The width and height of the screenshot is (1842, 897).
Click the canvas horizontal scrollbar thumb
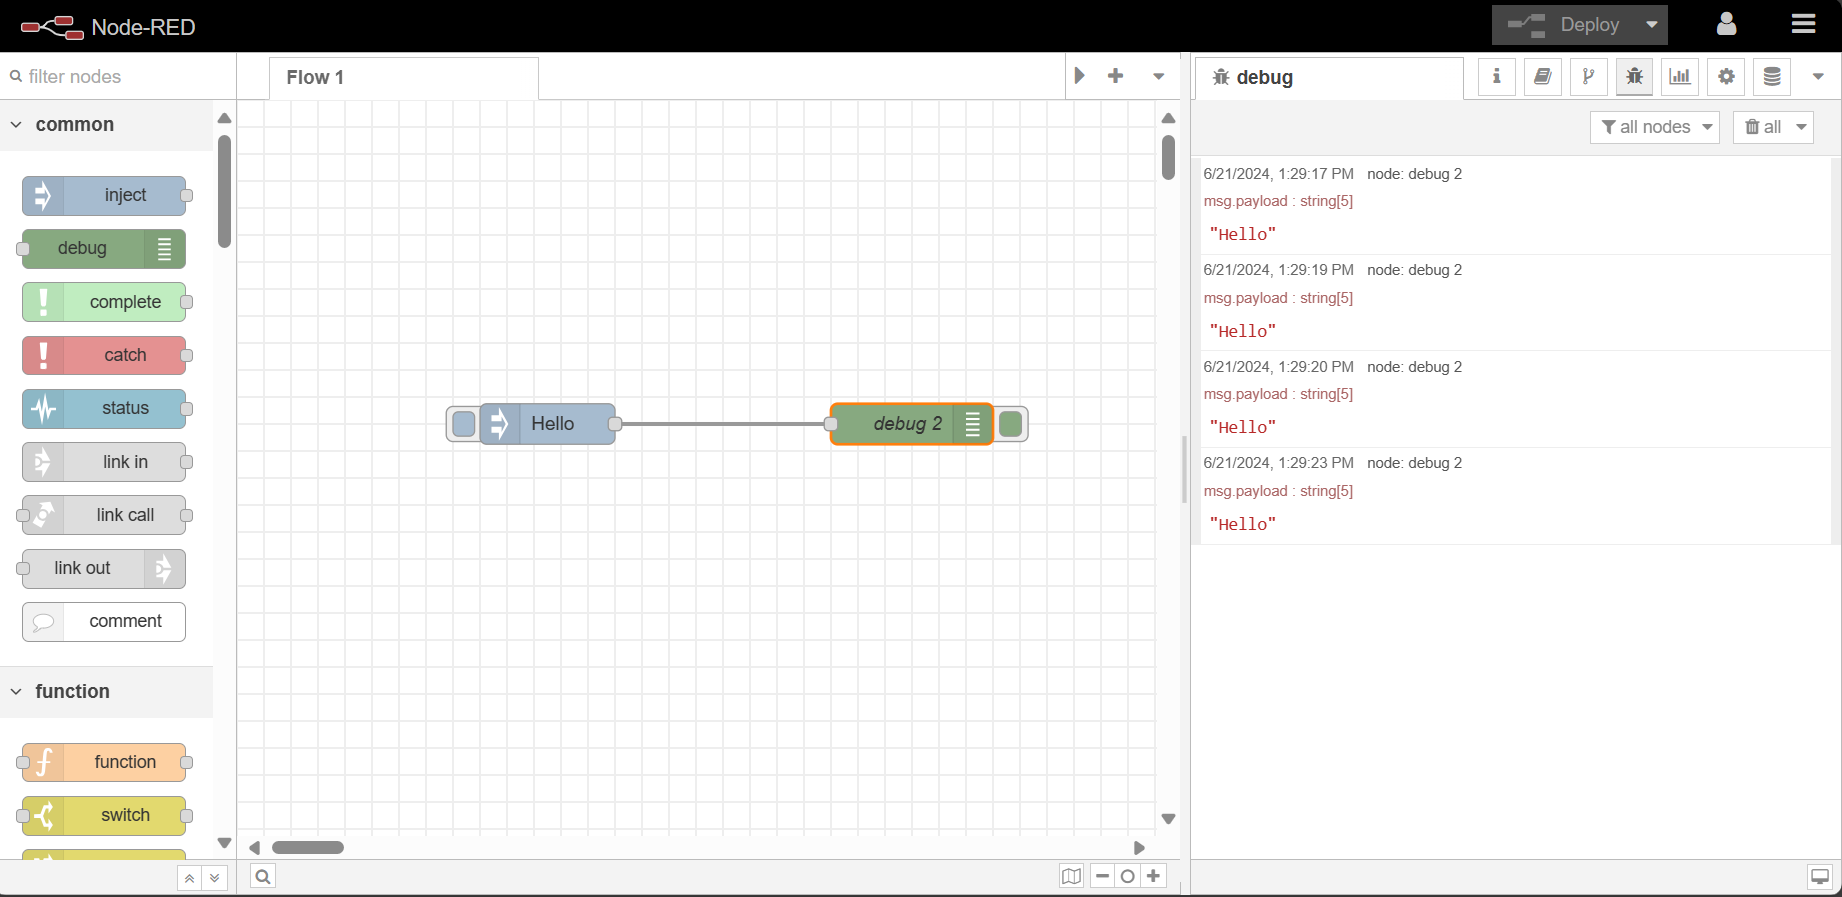(308, 847)
